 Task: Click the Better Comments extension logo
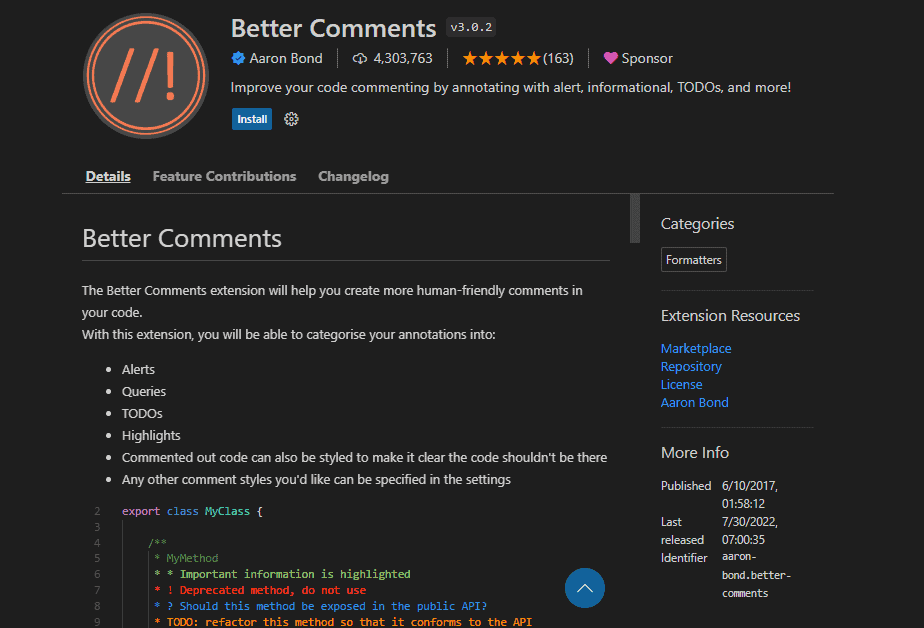(x=146, y=76)
